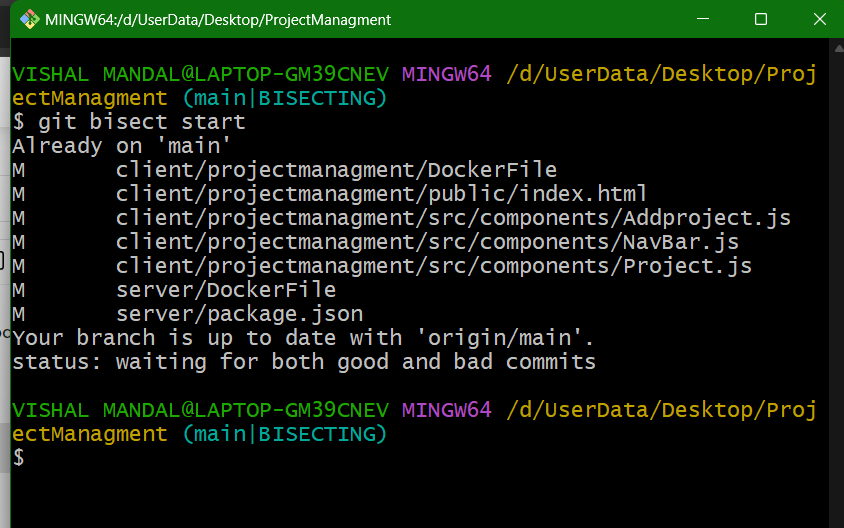Click the M marker beside server/package.json
The width and height of the screenshot is (844, 528).
tap(18, 314)
